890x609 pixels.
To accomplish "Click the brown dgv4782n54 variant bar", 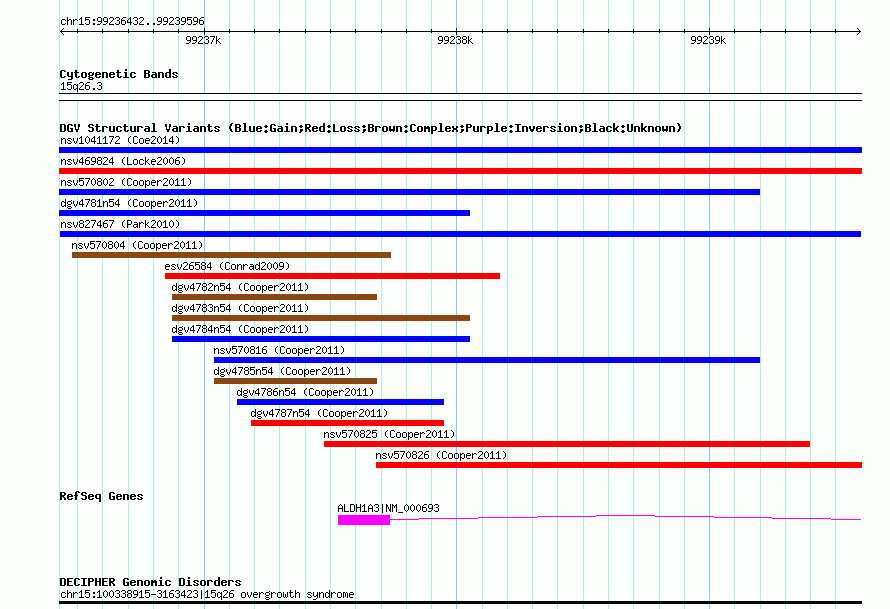I will 274,297.
